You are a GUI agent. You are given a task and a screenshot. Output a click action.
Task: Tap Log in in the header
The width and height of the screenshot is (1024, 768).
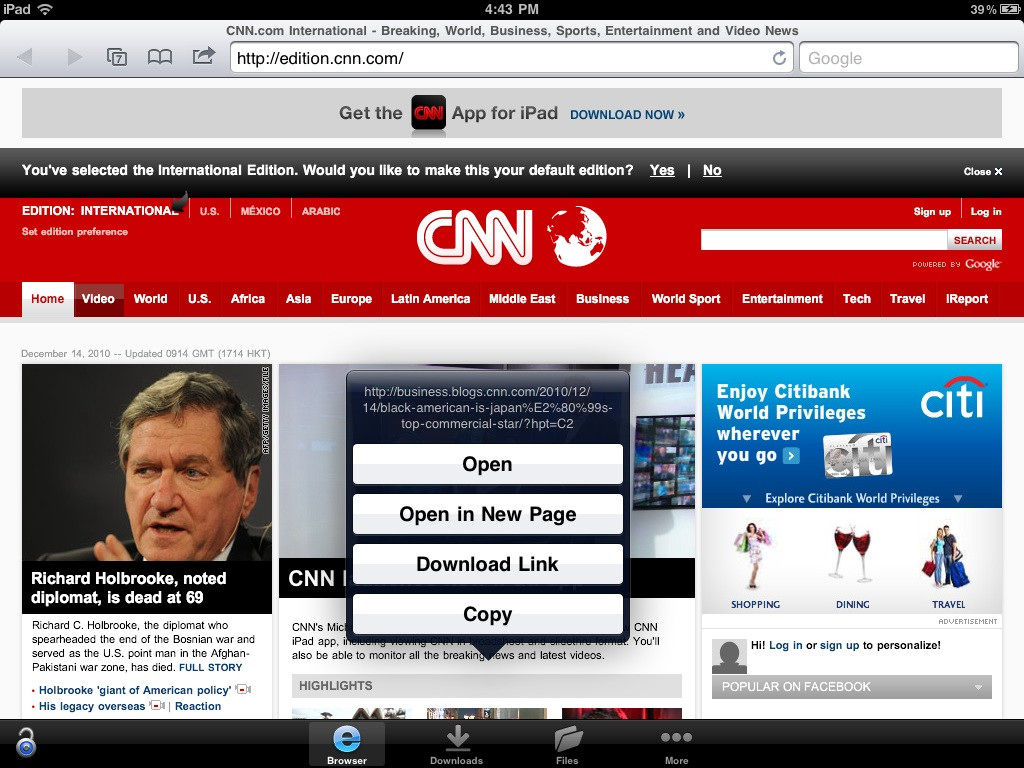coord(985,211)
